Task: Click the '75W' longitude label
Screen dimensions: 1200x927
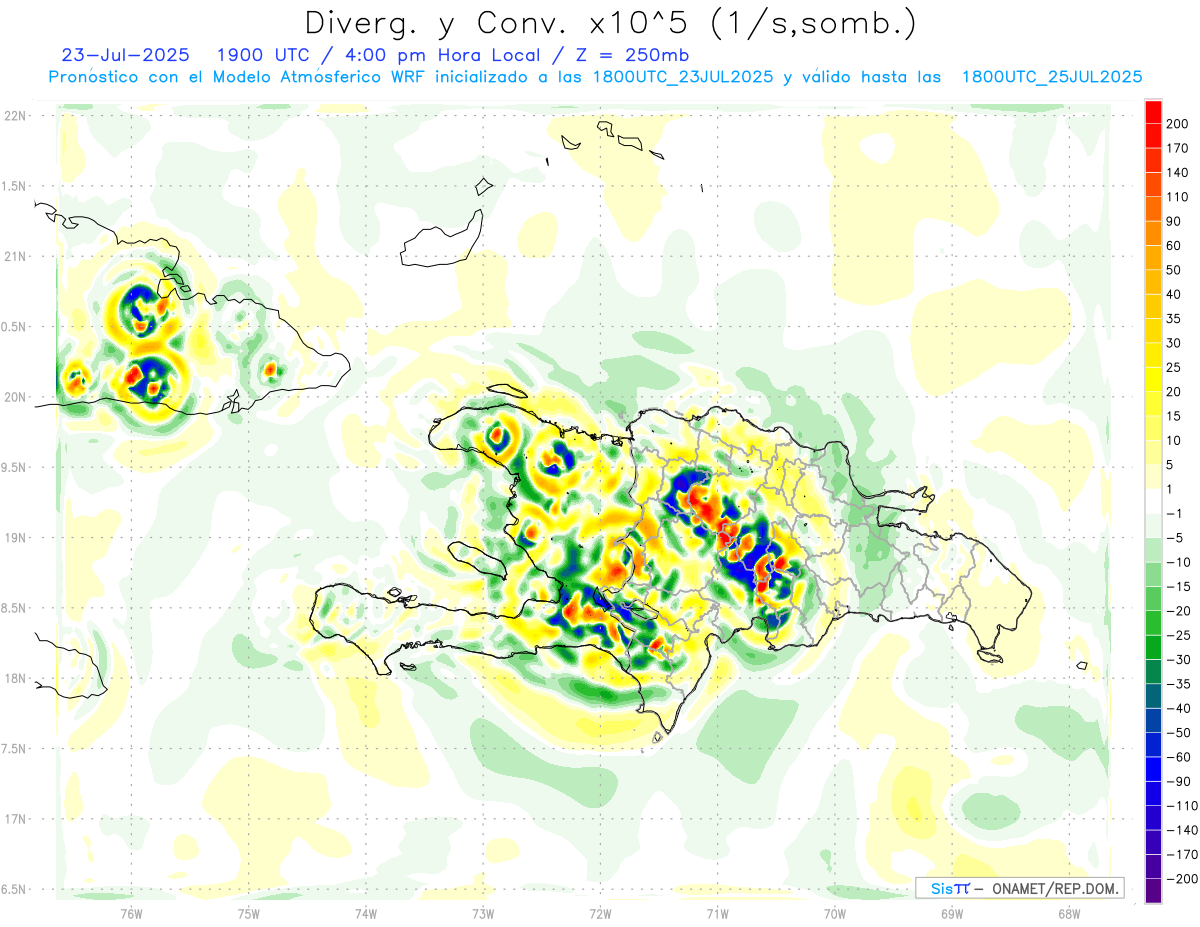Action: [x=248, y=913]
